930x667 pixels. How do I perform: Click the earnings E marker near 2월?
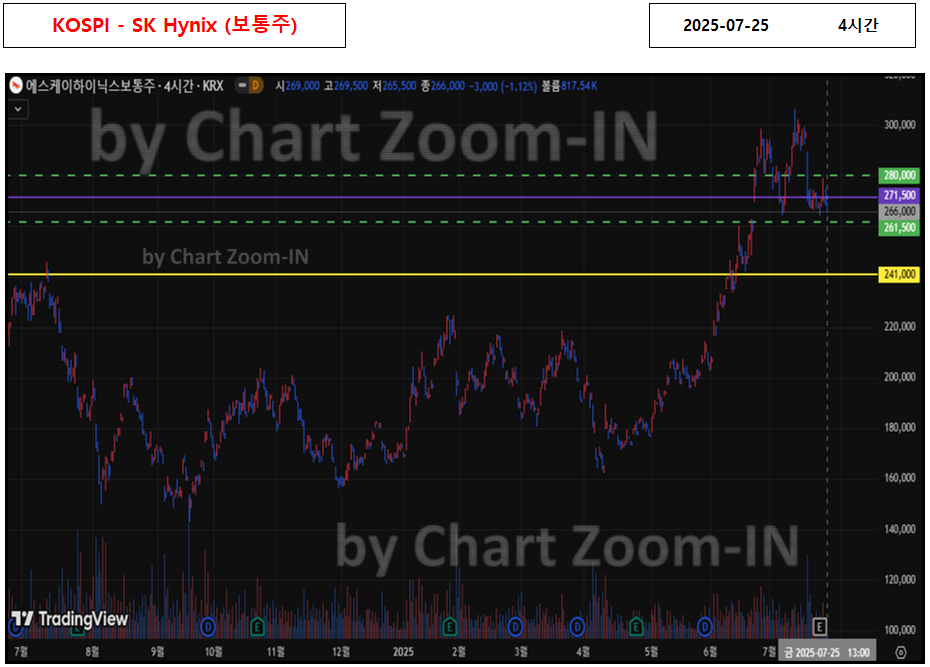tap(450, 626)
